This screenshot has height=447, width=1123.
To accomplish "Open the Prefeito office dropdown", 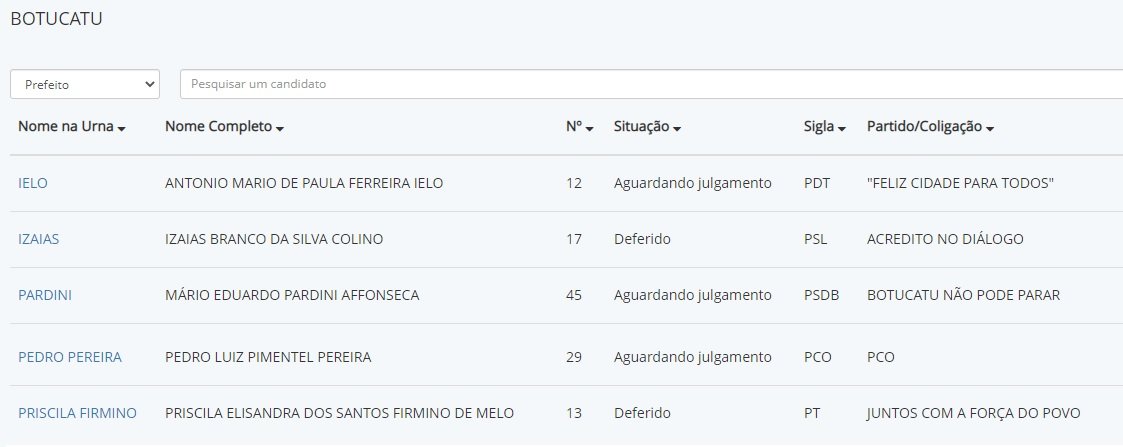I will pos(85,85).
